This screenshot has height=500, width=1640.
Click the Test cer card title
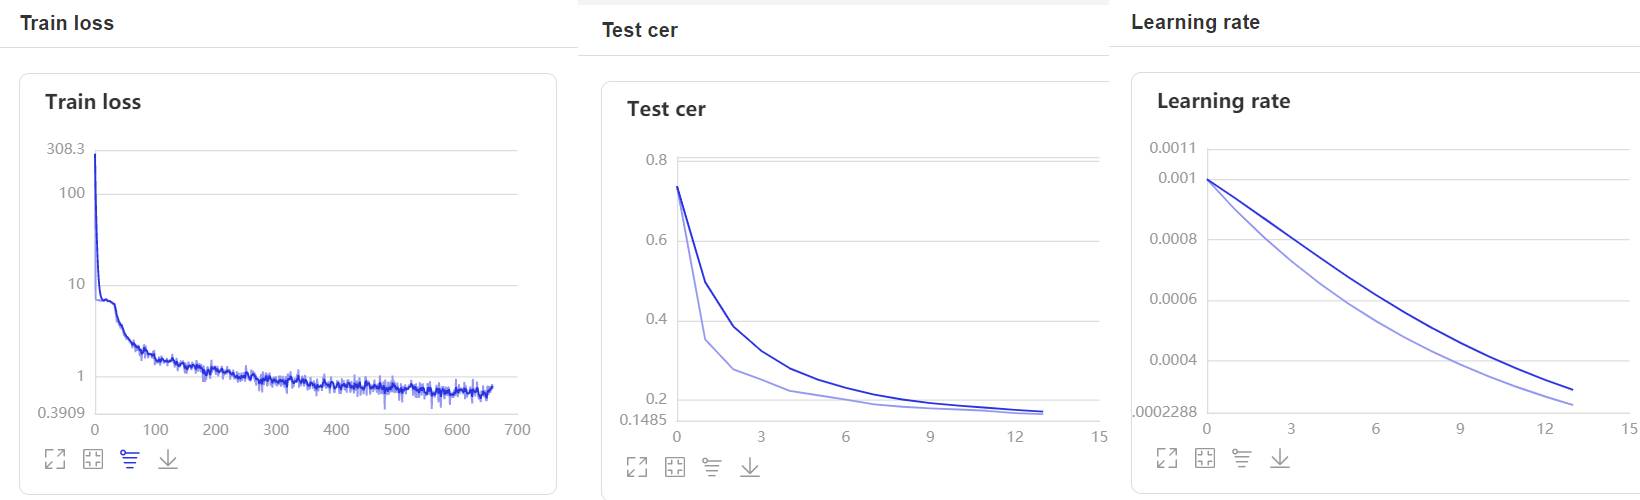666,109
